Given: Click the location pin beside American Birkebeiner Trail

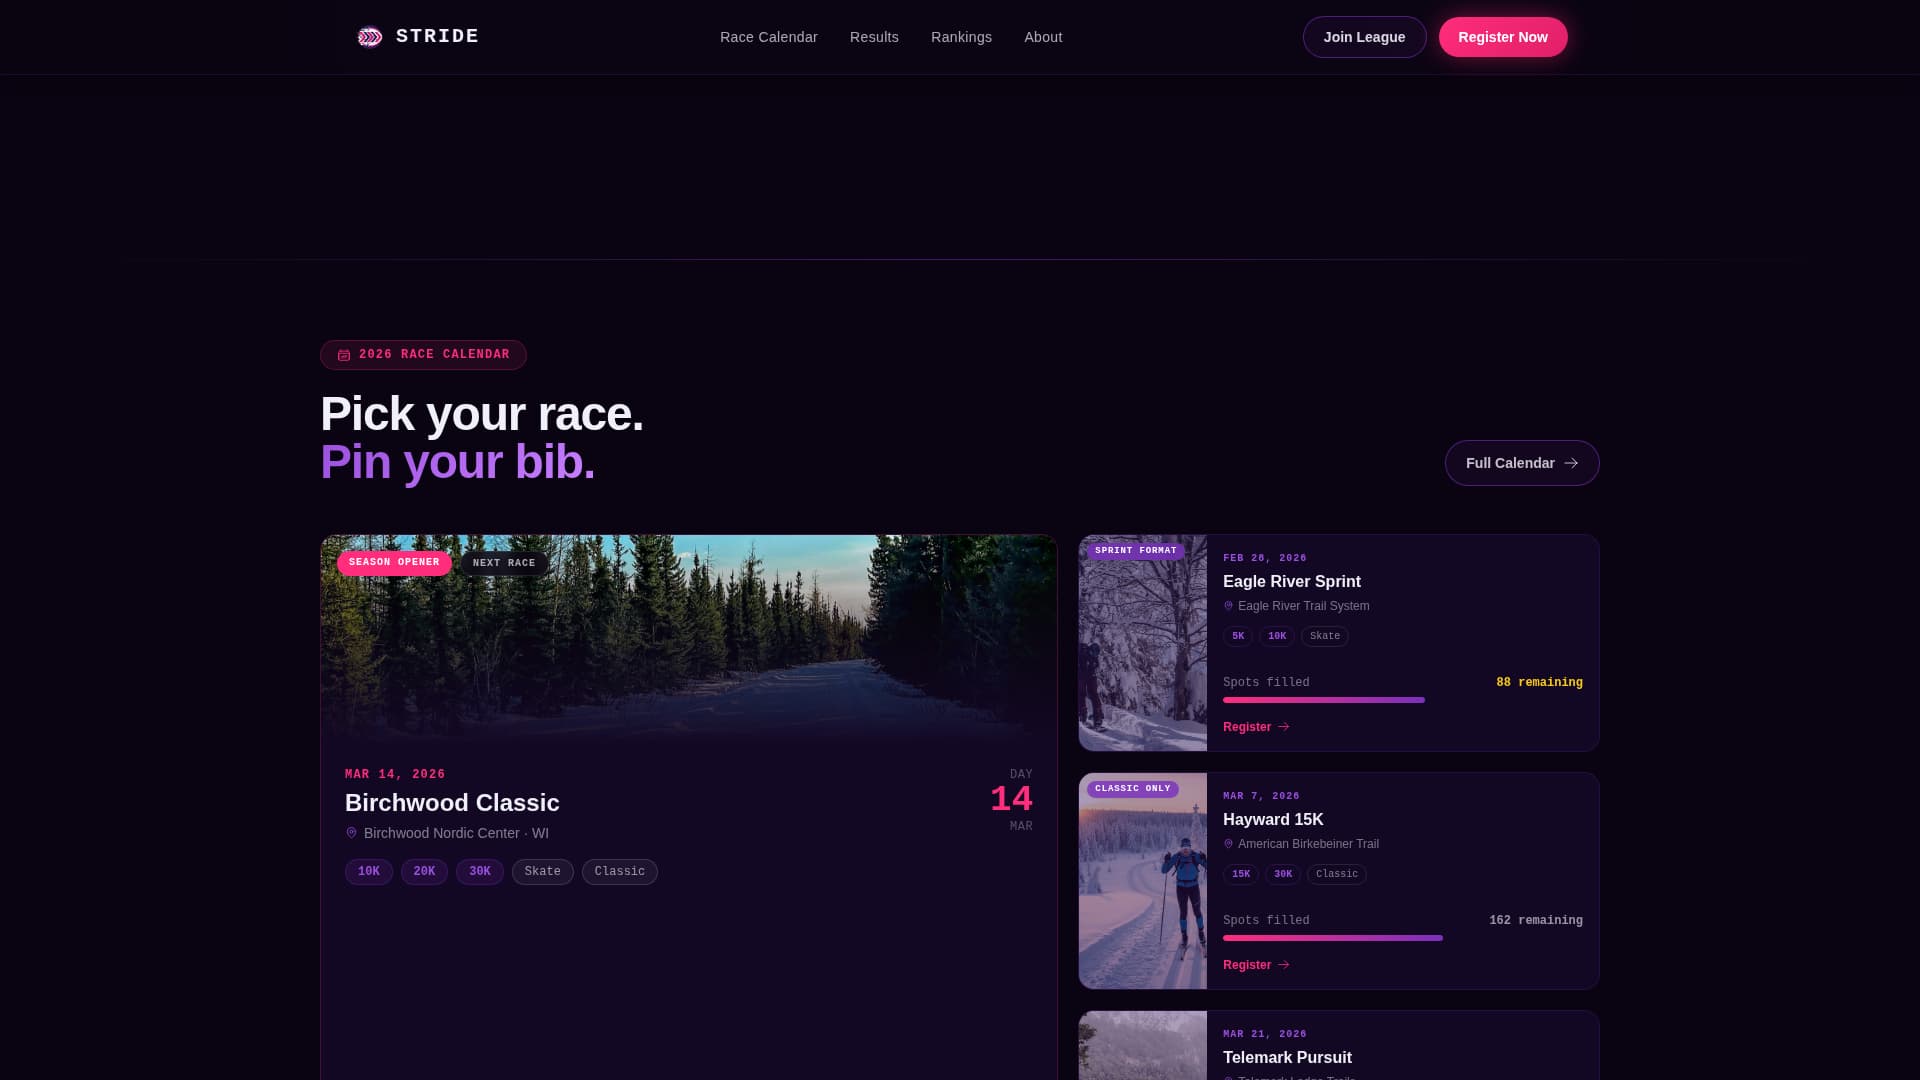Looking at the screenshot, I should click(1228, 844).
